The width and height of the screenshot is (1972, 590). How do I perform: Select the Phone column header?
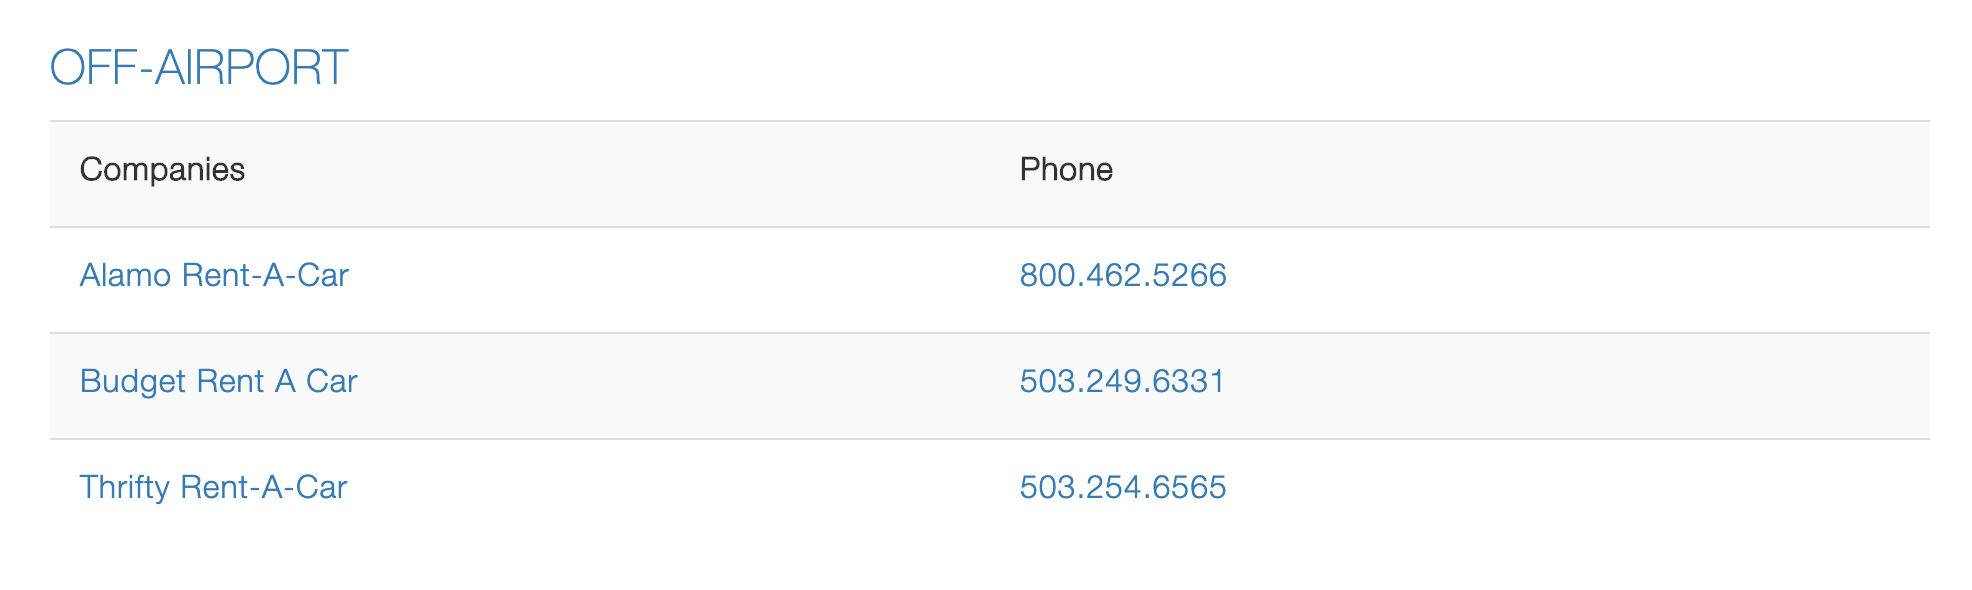[1066, 170]
